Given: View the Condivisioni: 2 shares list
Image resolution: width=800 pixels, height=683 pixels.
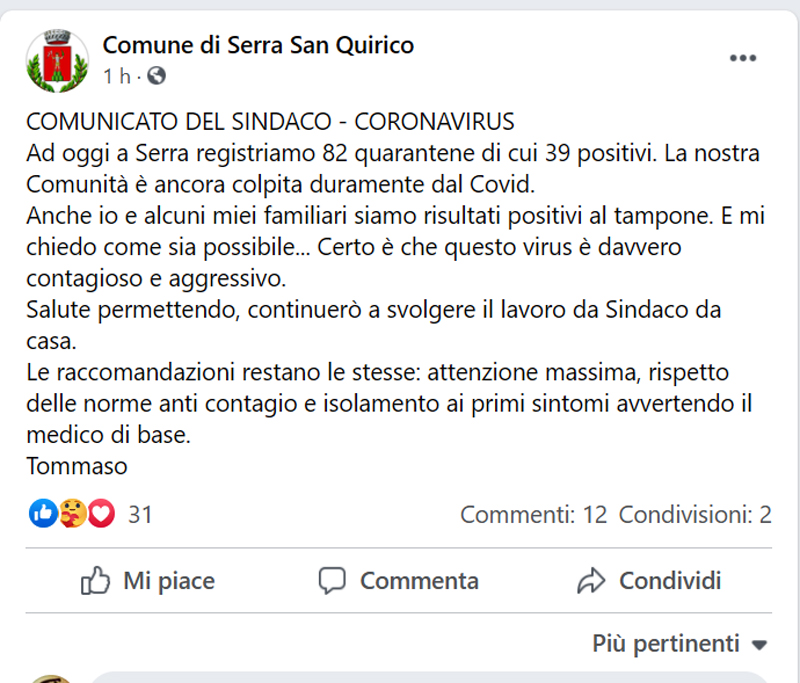Looking at the screenshot, I should [695, 515].
